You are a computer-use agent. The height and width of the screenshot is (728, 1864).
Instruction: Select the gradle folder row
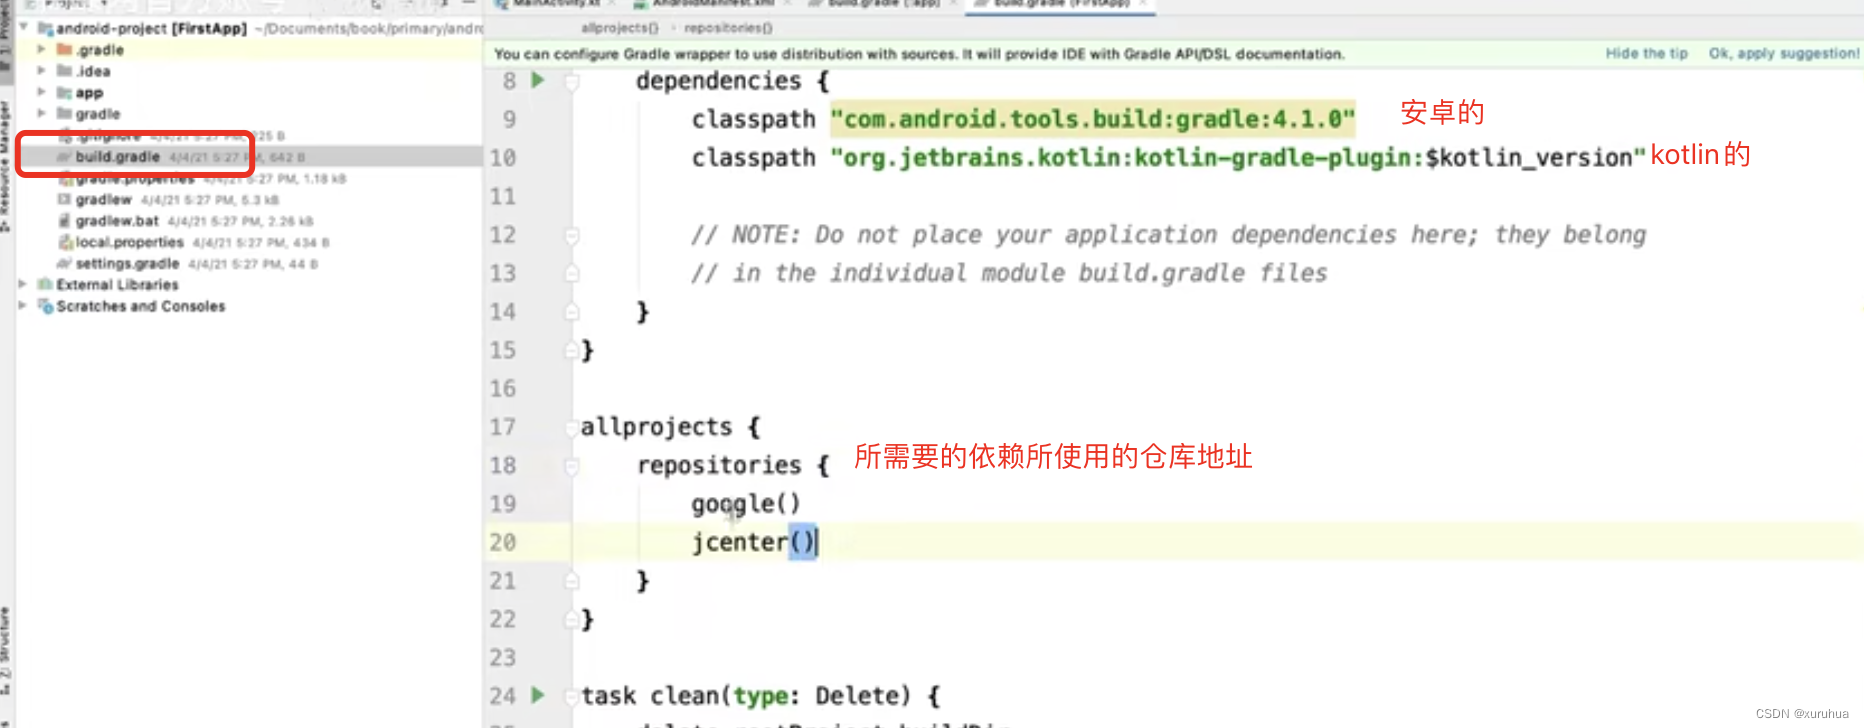pyautogui.click(x=249, y=114)
